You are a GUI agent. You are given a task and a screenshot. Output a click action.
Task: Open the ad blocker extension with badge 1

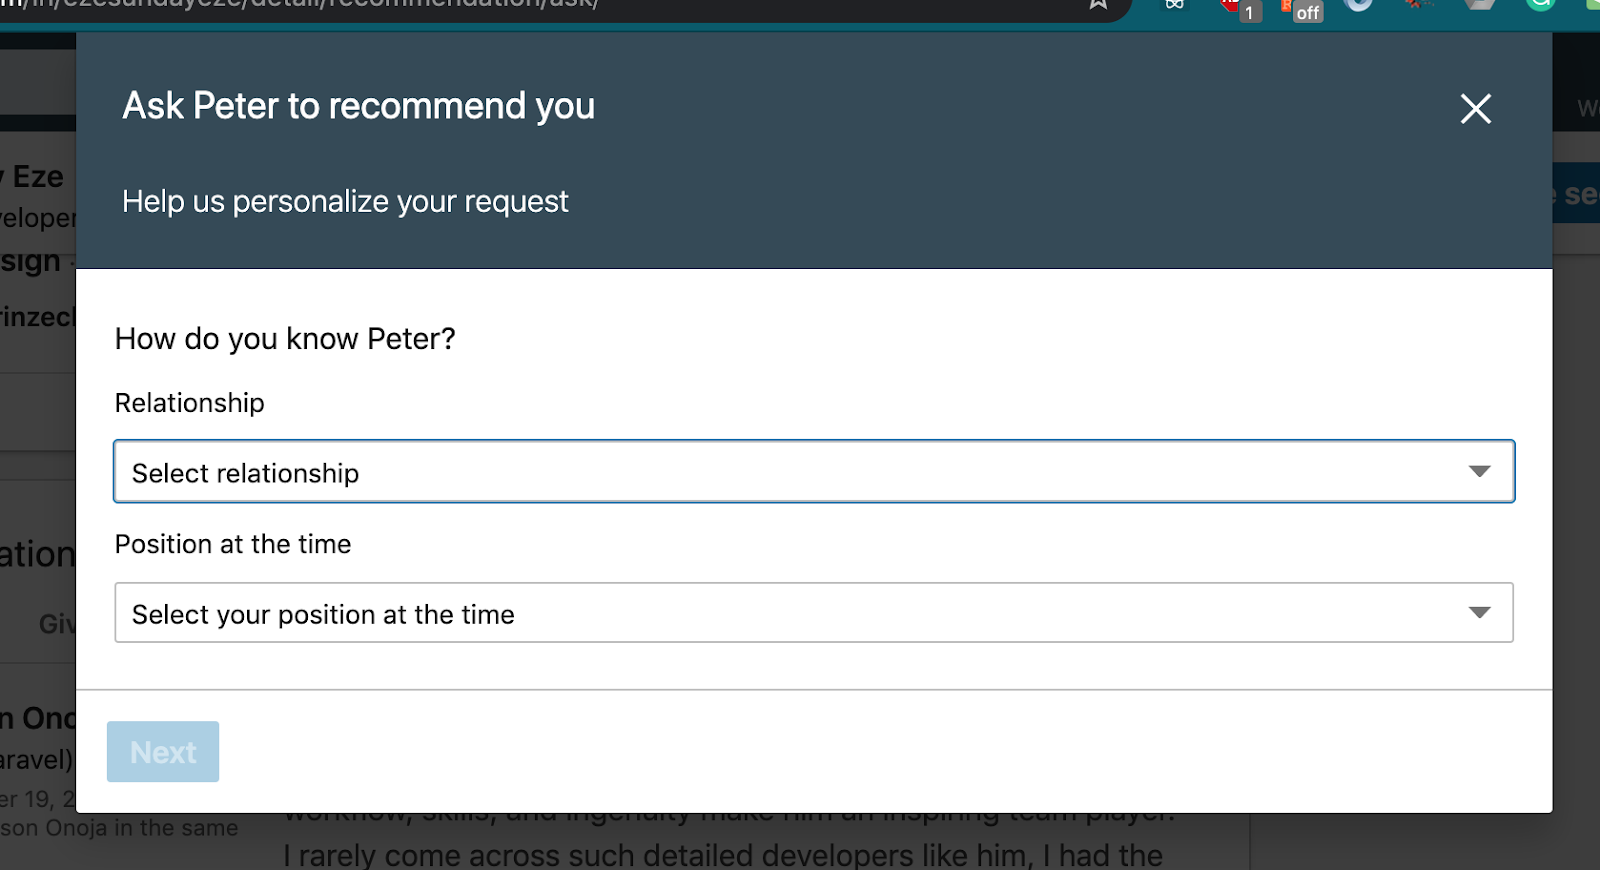pos(1234,6)
